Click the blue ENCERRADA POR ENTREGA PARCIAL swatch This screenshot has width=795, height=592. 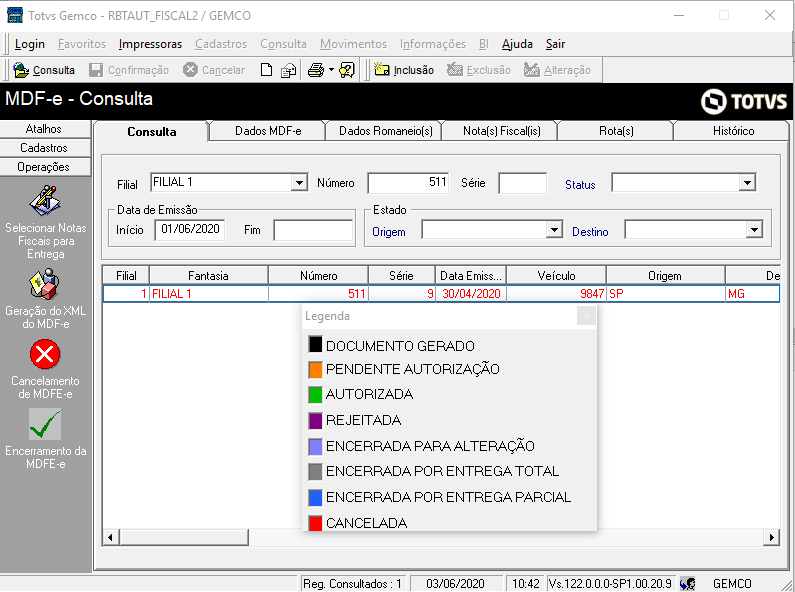coord(315,498)
